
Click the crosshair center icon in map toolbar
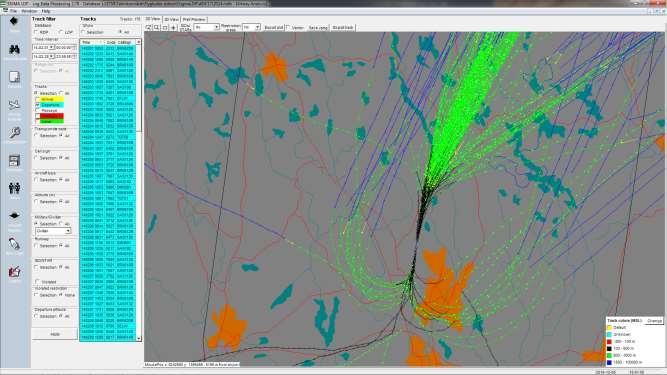point(174,28)
